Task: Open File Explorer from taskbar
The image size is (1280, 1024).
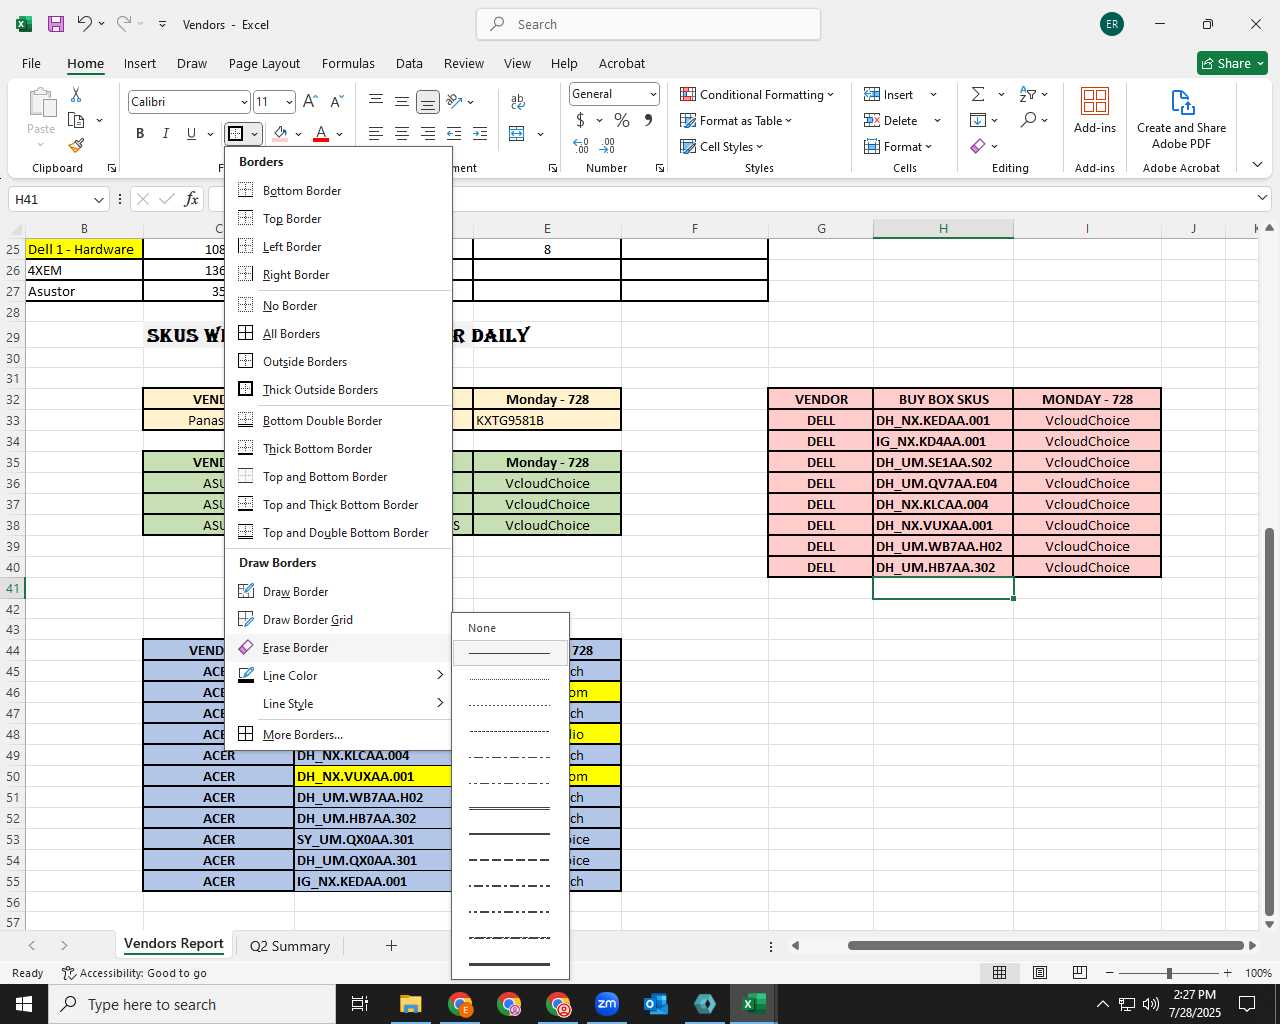Action: 410,1004
